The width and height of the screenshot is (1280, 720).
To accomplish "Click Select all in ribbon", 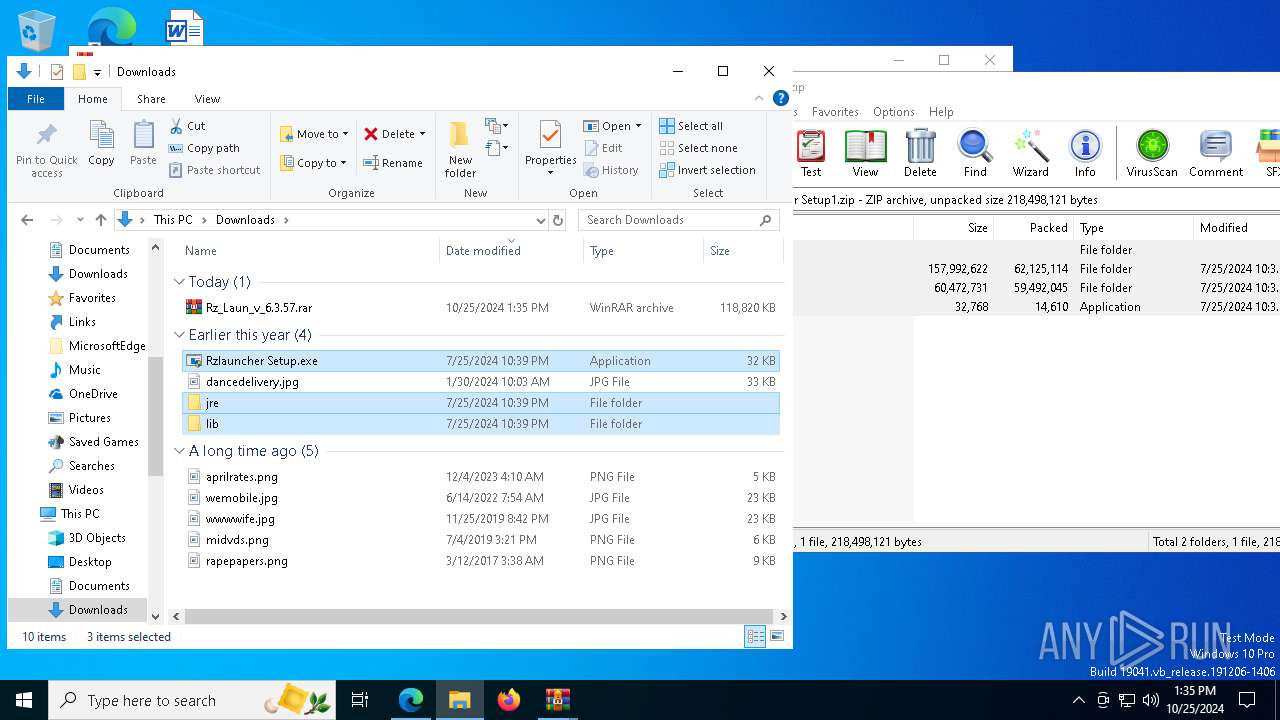I will click(x=691, y=126).
